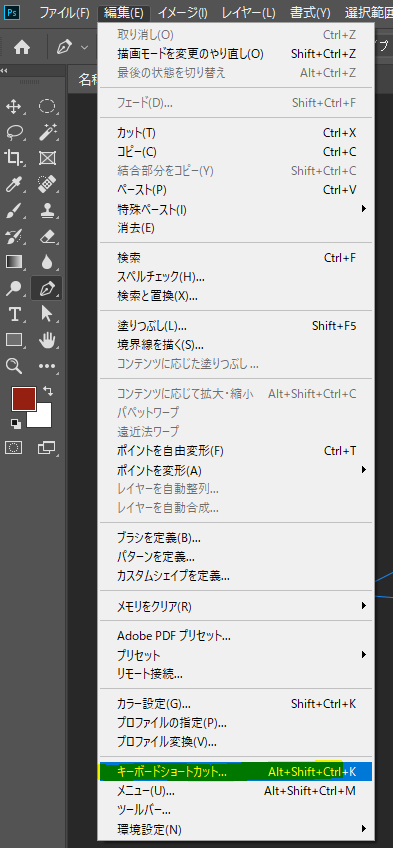The height and width of the screenshot is (848, 393).
Task: Choose ポイントを自由変形(F) menu item
Action: pyautogui.click(x=235, y=450)
